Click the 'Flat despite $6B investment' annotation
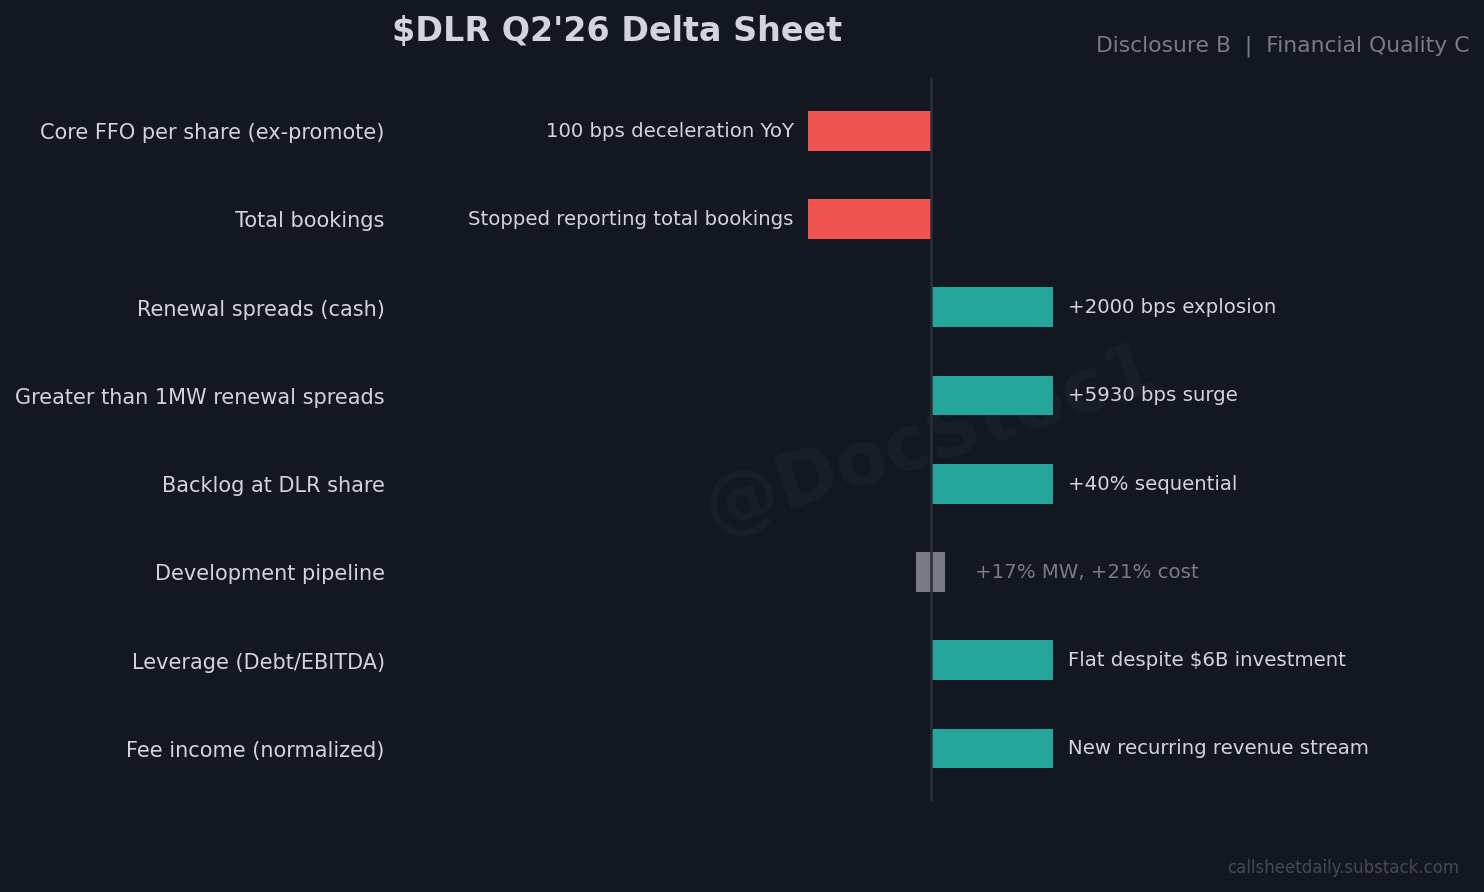Screen dimensions: 1484x892 pyautogui.click(x=1207, y=660)
